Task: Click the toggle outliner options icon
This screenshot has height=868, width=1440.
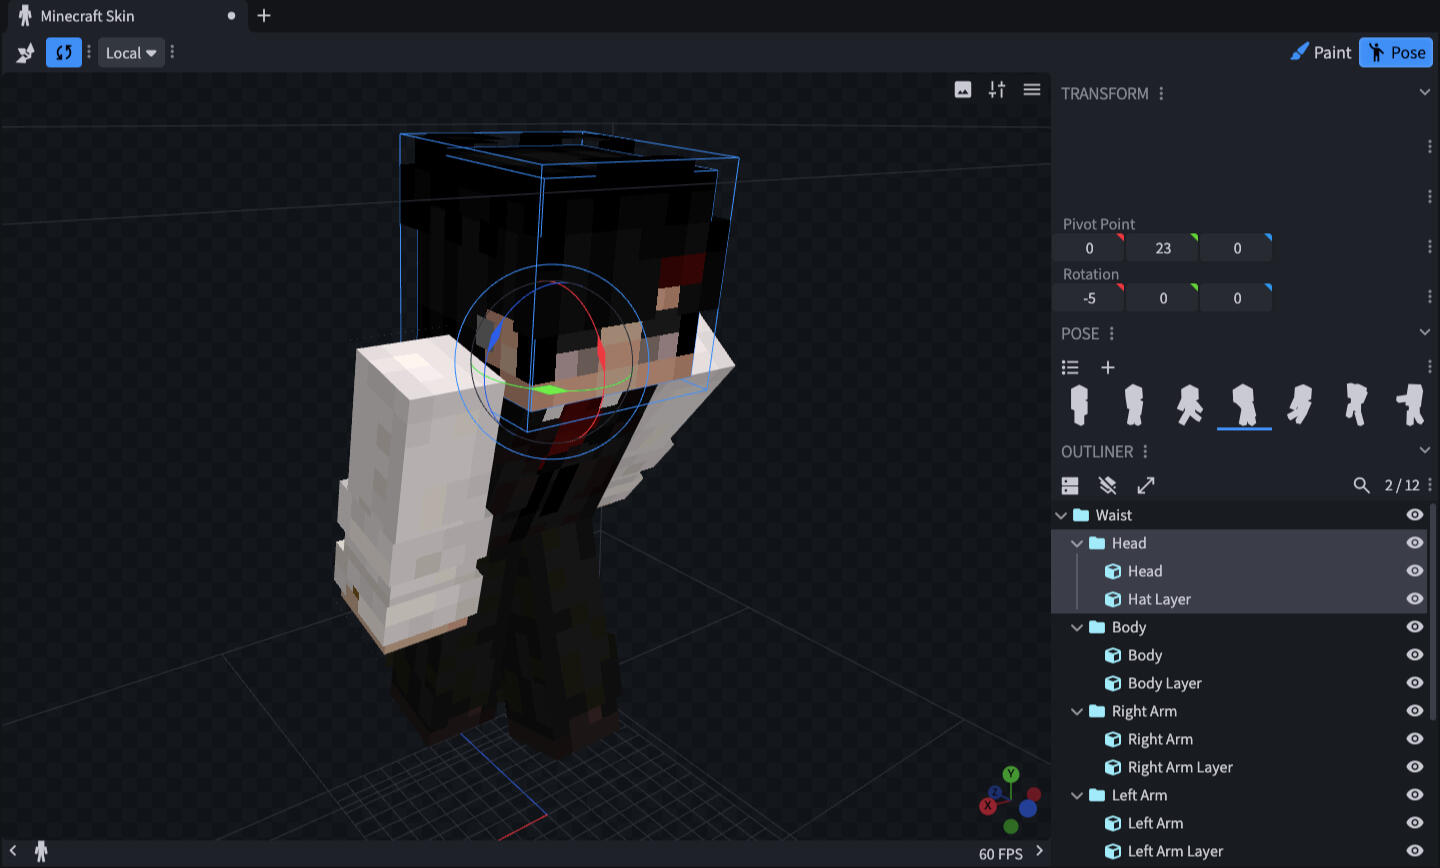Action: tap(1070, 485)
